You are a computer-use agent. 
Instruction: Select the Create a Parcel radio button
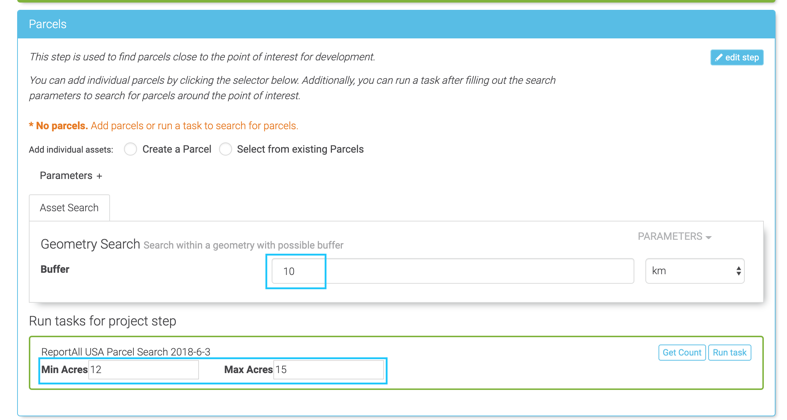coord(130,149)
